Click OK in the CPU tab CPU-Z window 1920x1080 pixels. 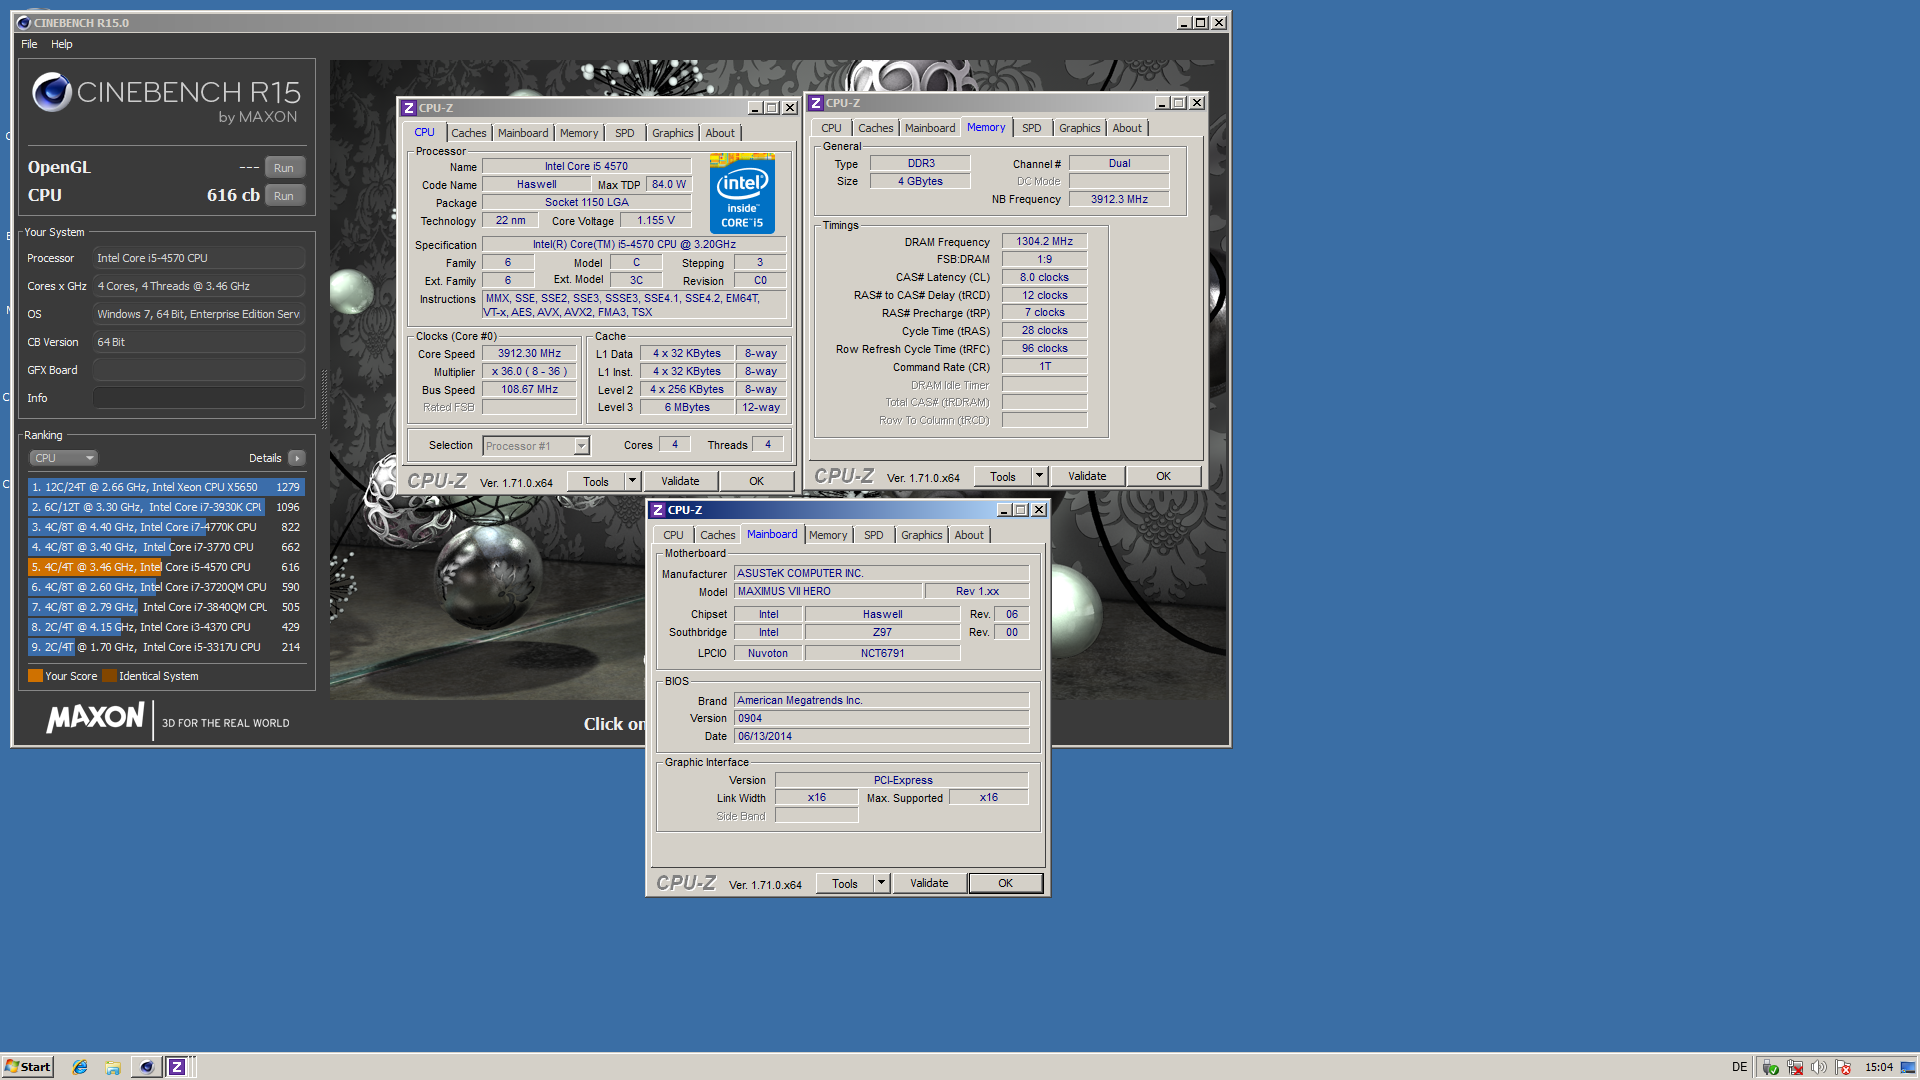(756, 481)
